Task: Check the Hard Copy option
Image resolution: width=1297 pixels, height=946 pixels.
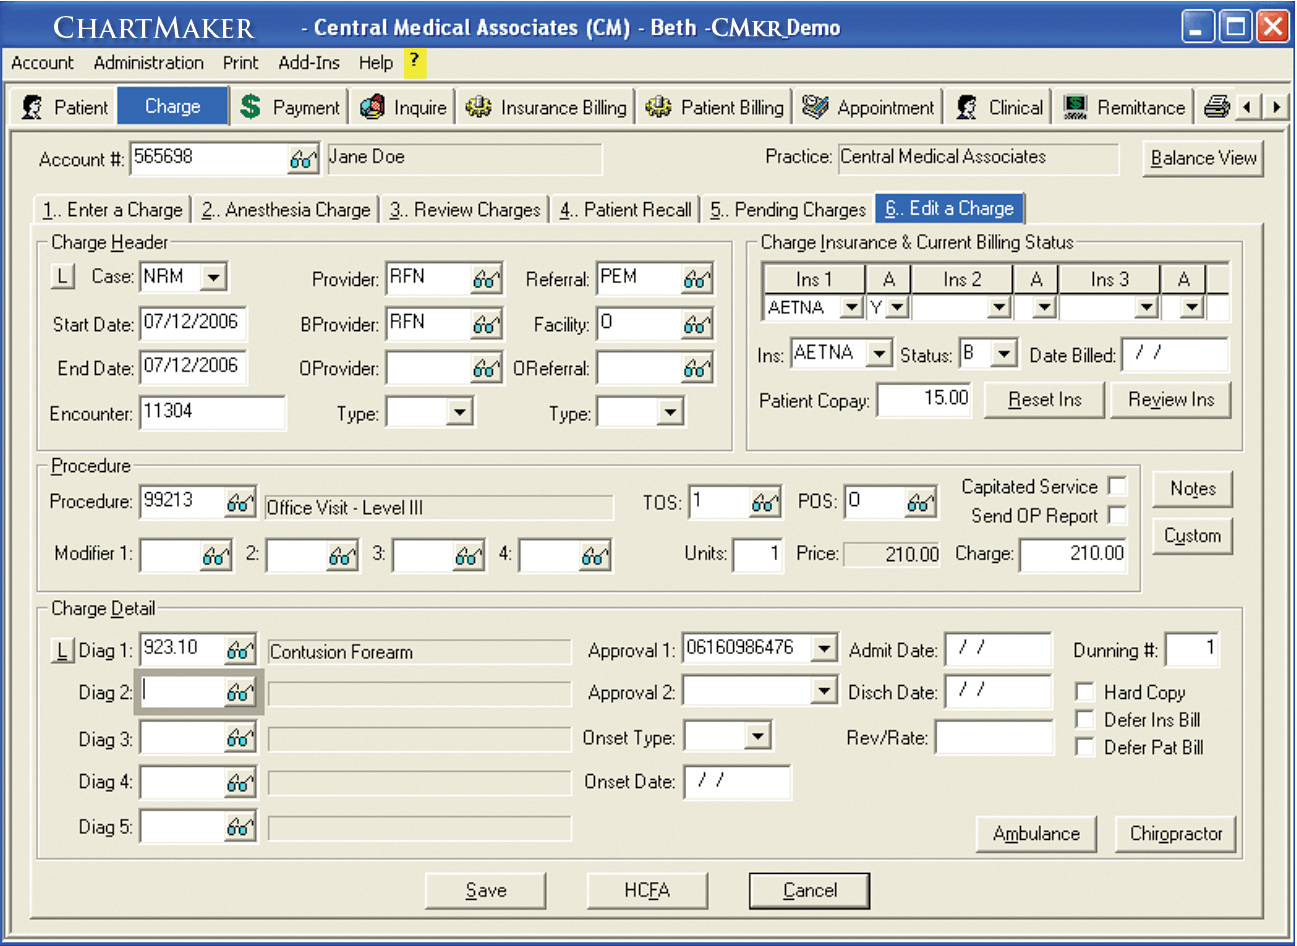Action: [x=1084, y=692]
